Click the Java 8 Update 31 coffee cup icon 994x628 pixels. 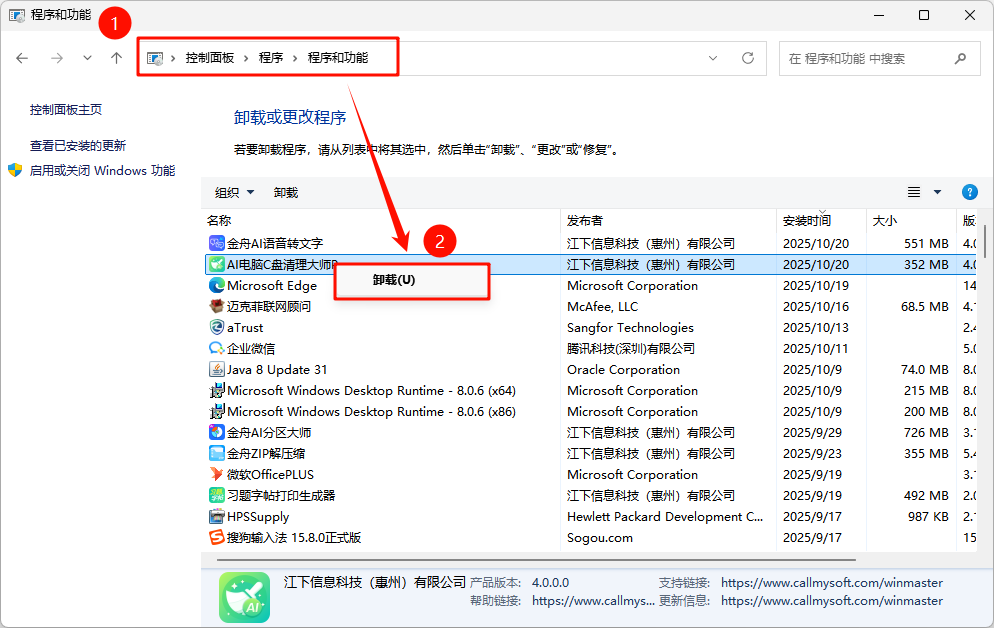click(216, 369)
